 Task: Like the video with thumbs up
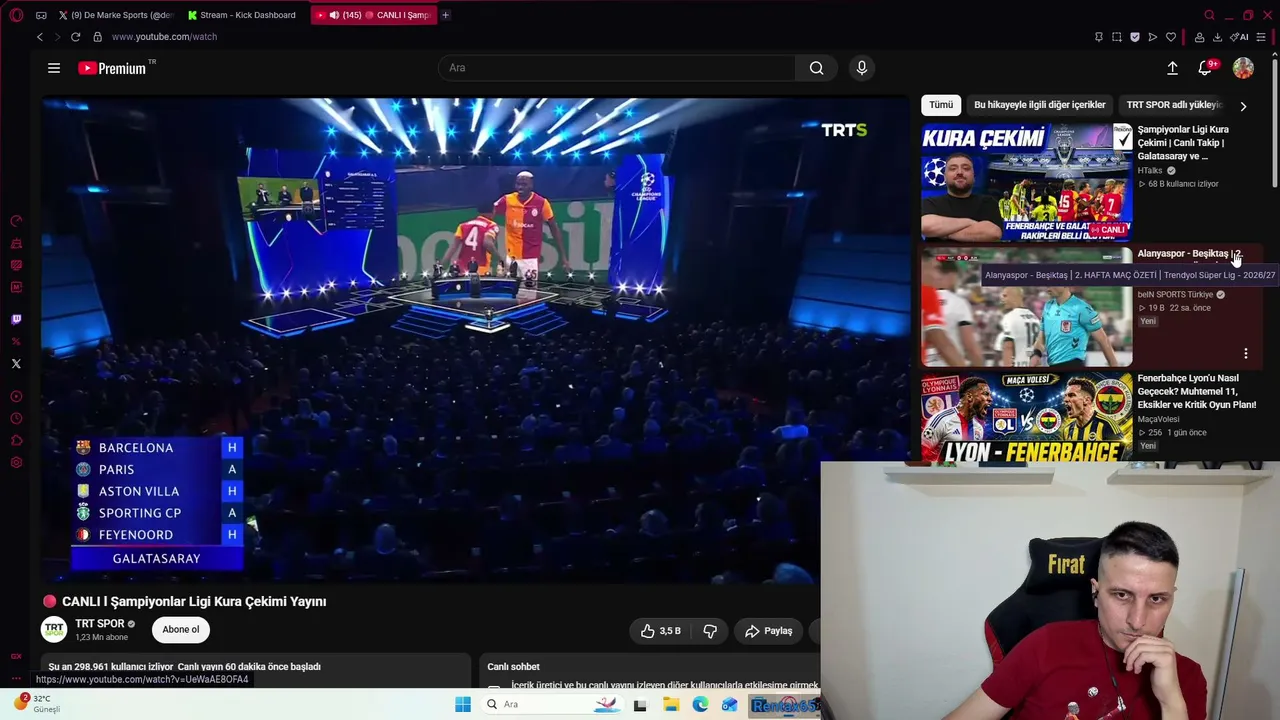[661, 631]
